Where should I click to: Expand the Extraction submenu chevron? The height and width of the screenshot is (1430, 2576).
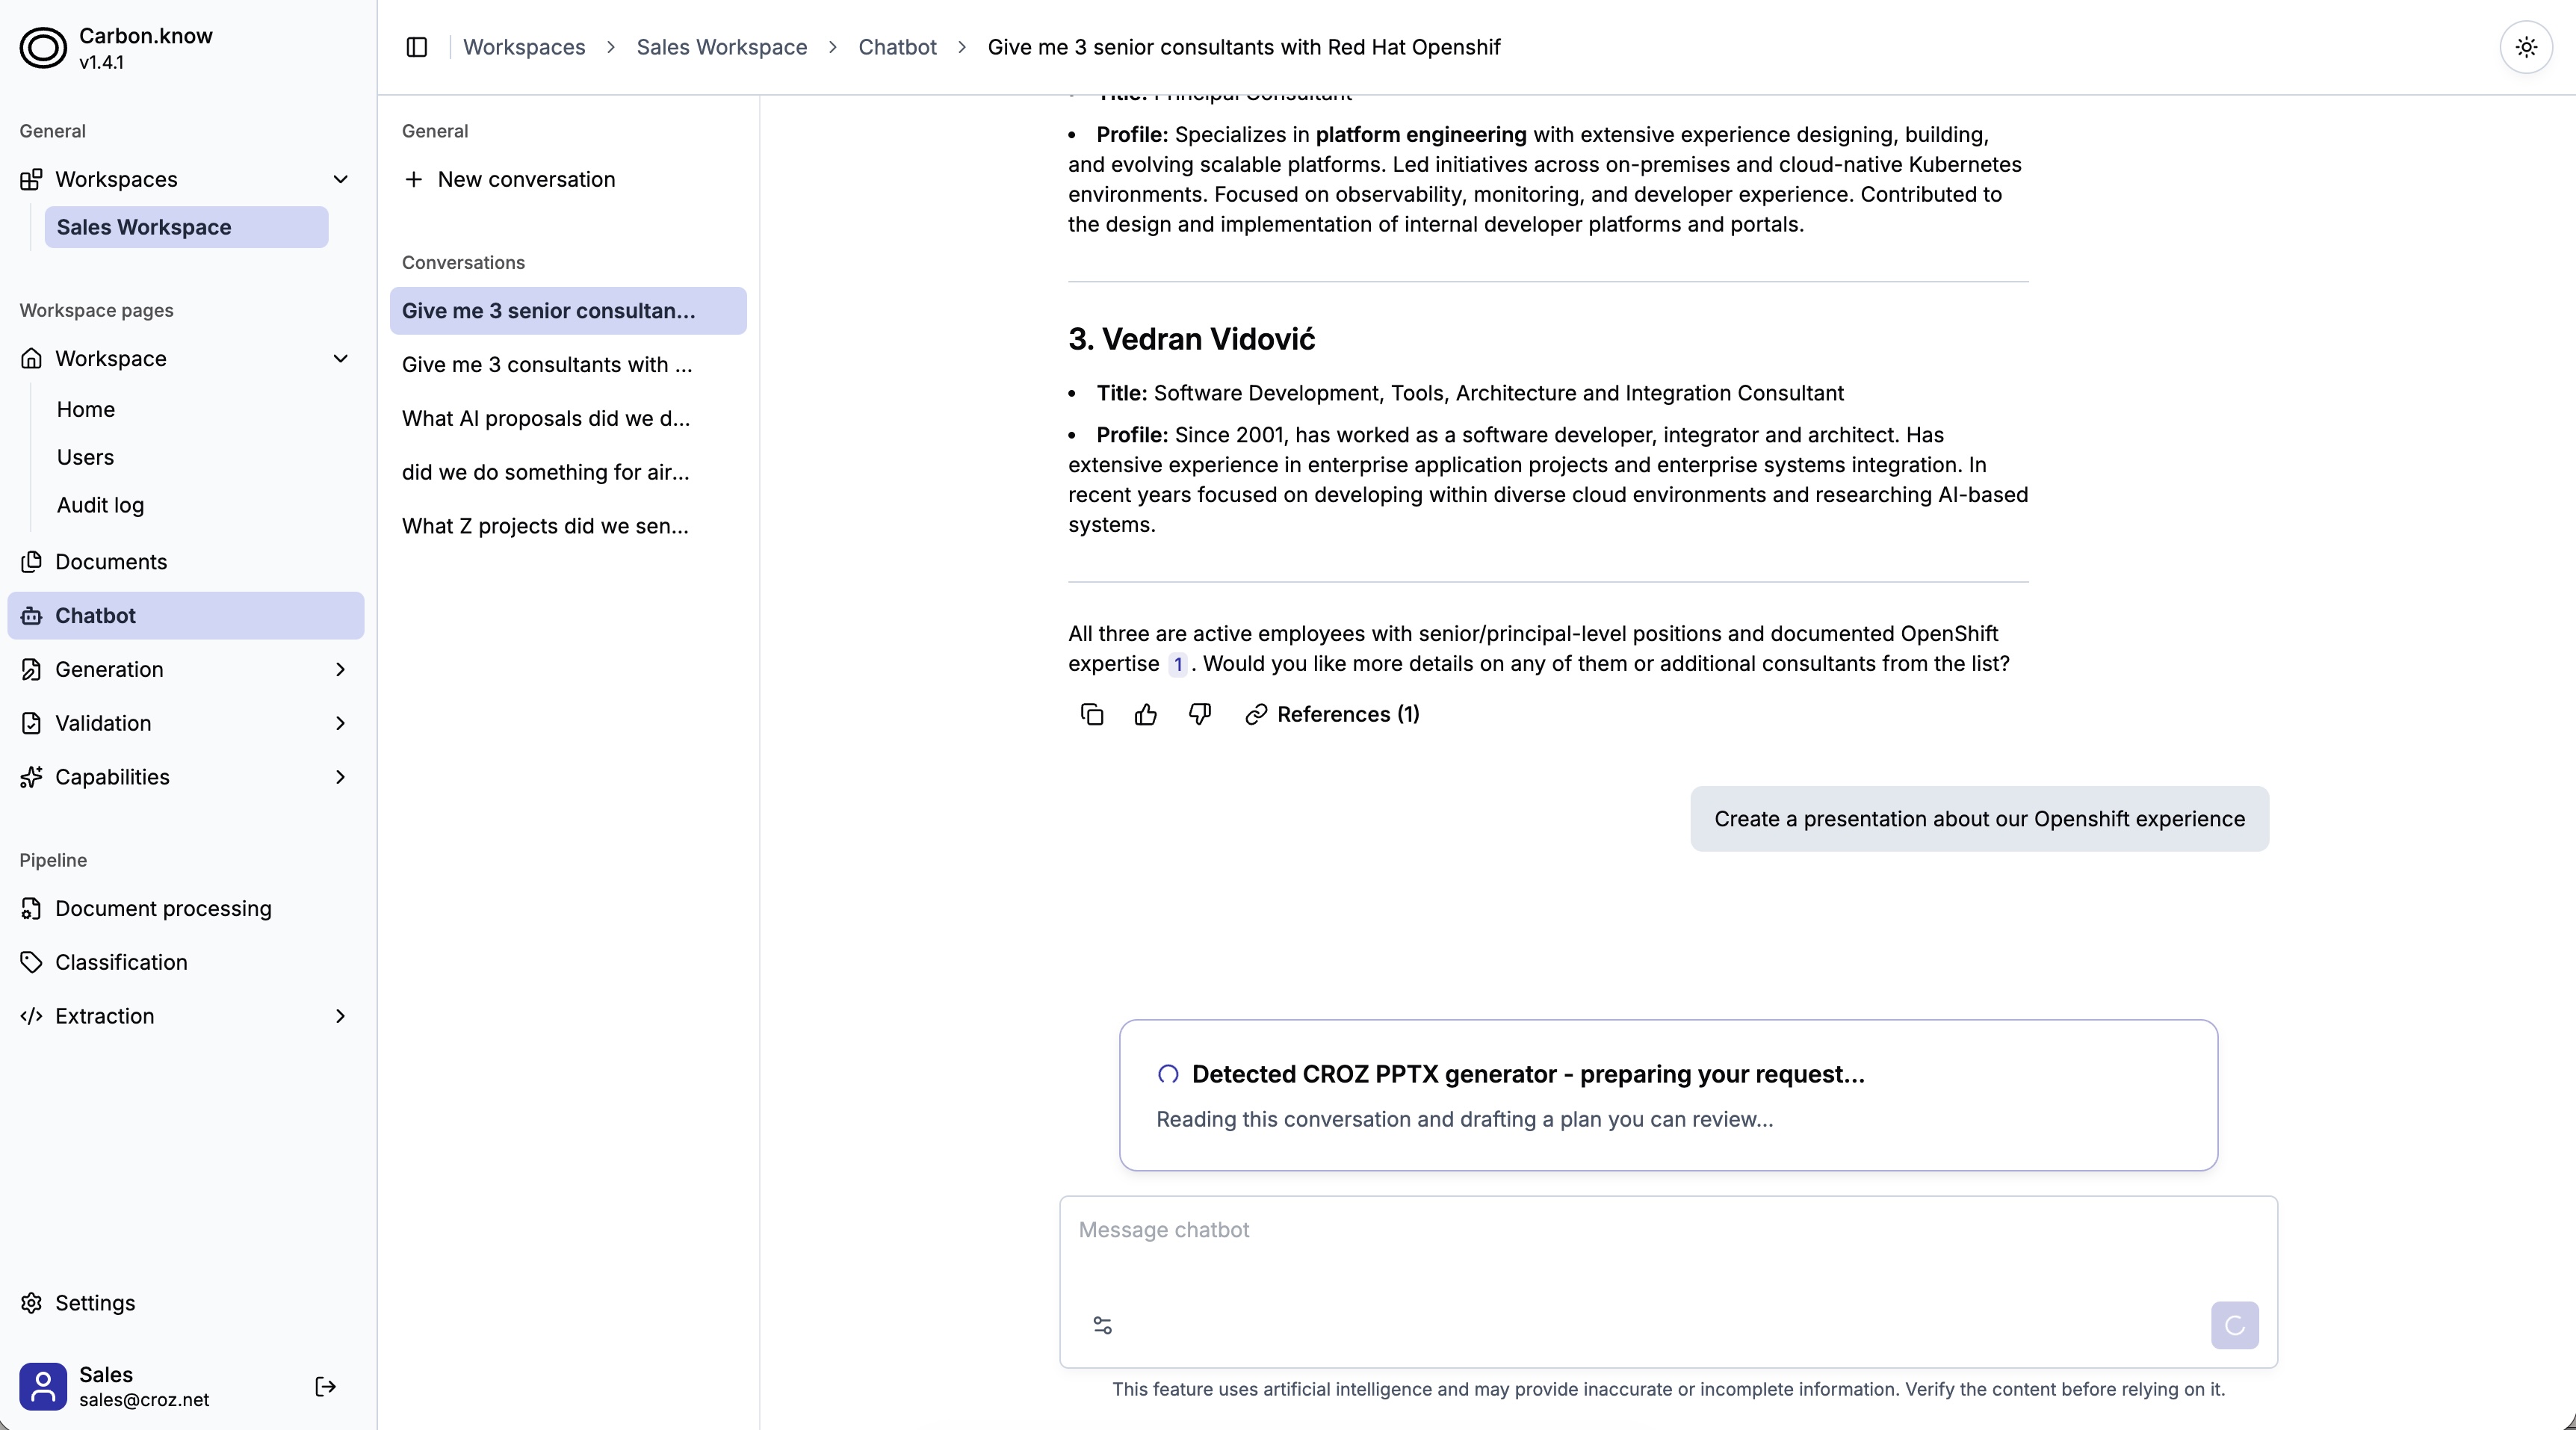click(x=340, y=1016)
